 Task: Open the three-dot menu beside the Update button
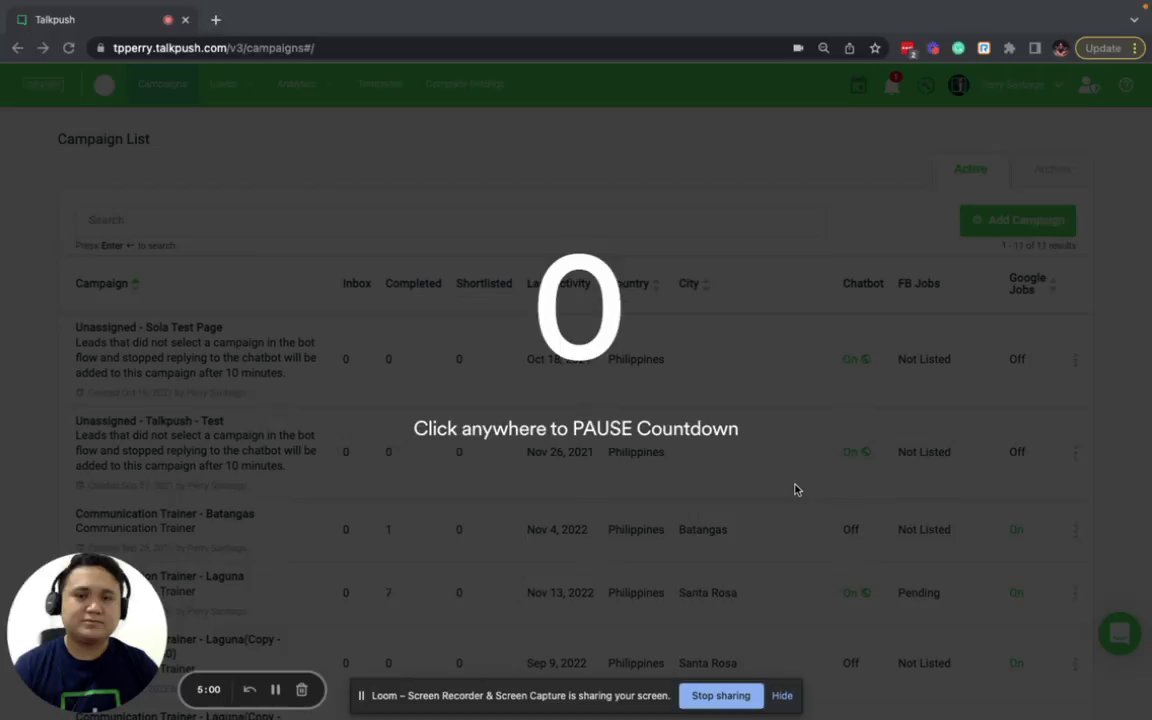click(x=1134, y=48)
